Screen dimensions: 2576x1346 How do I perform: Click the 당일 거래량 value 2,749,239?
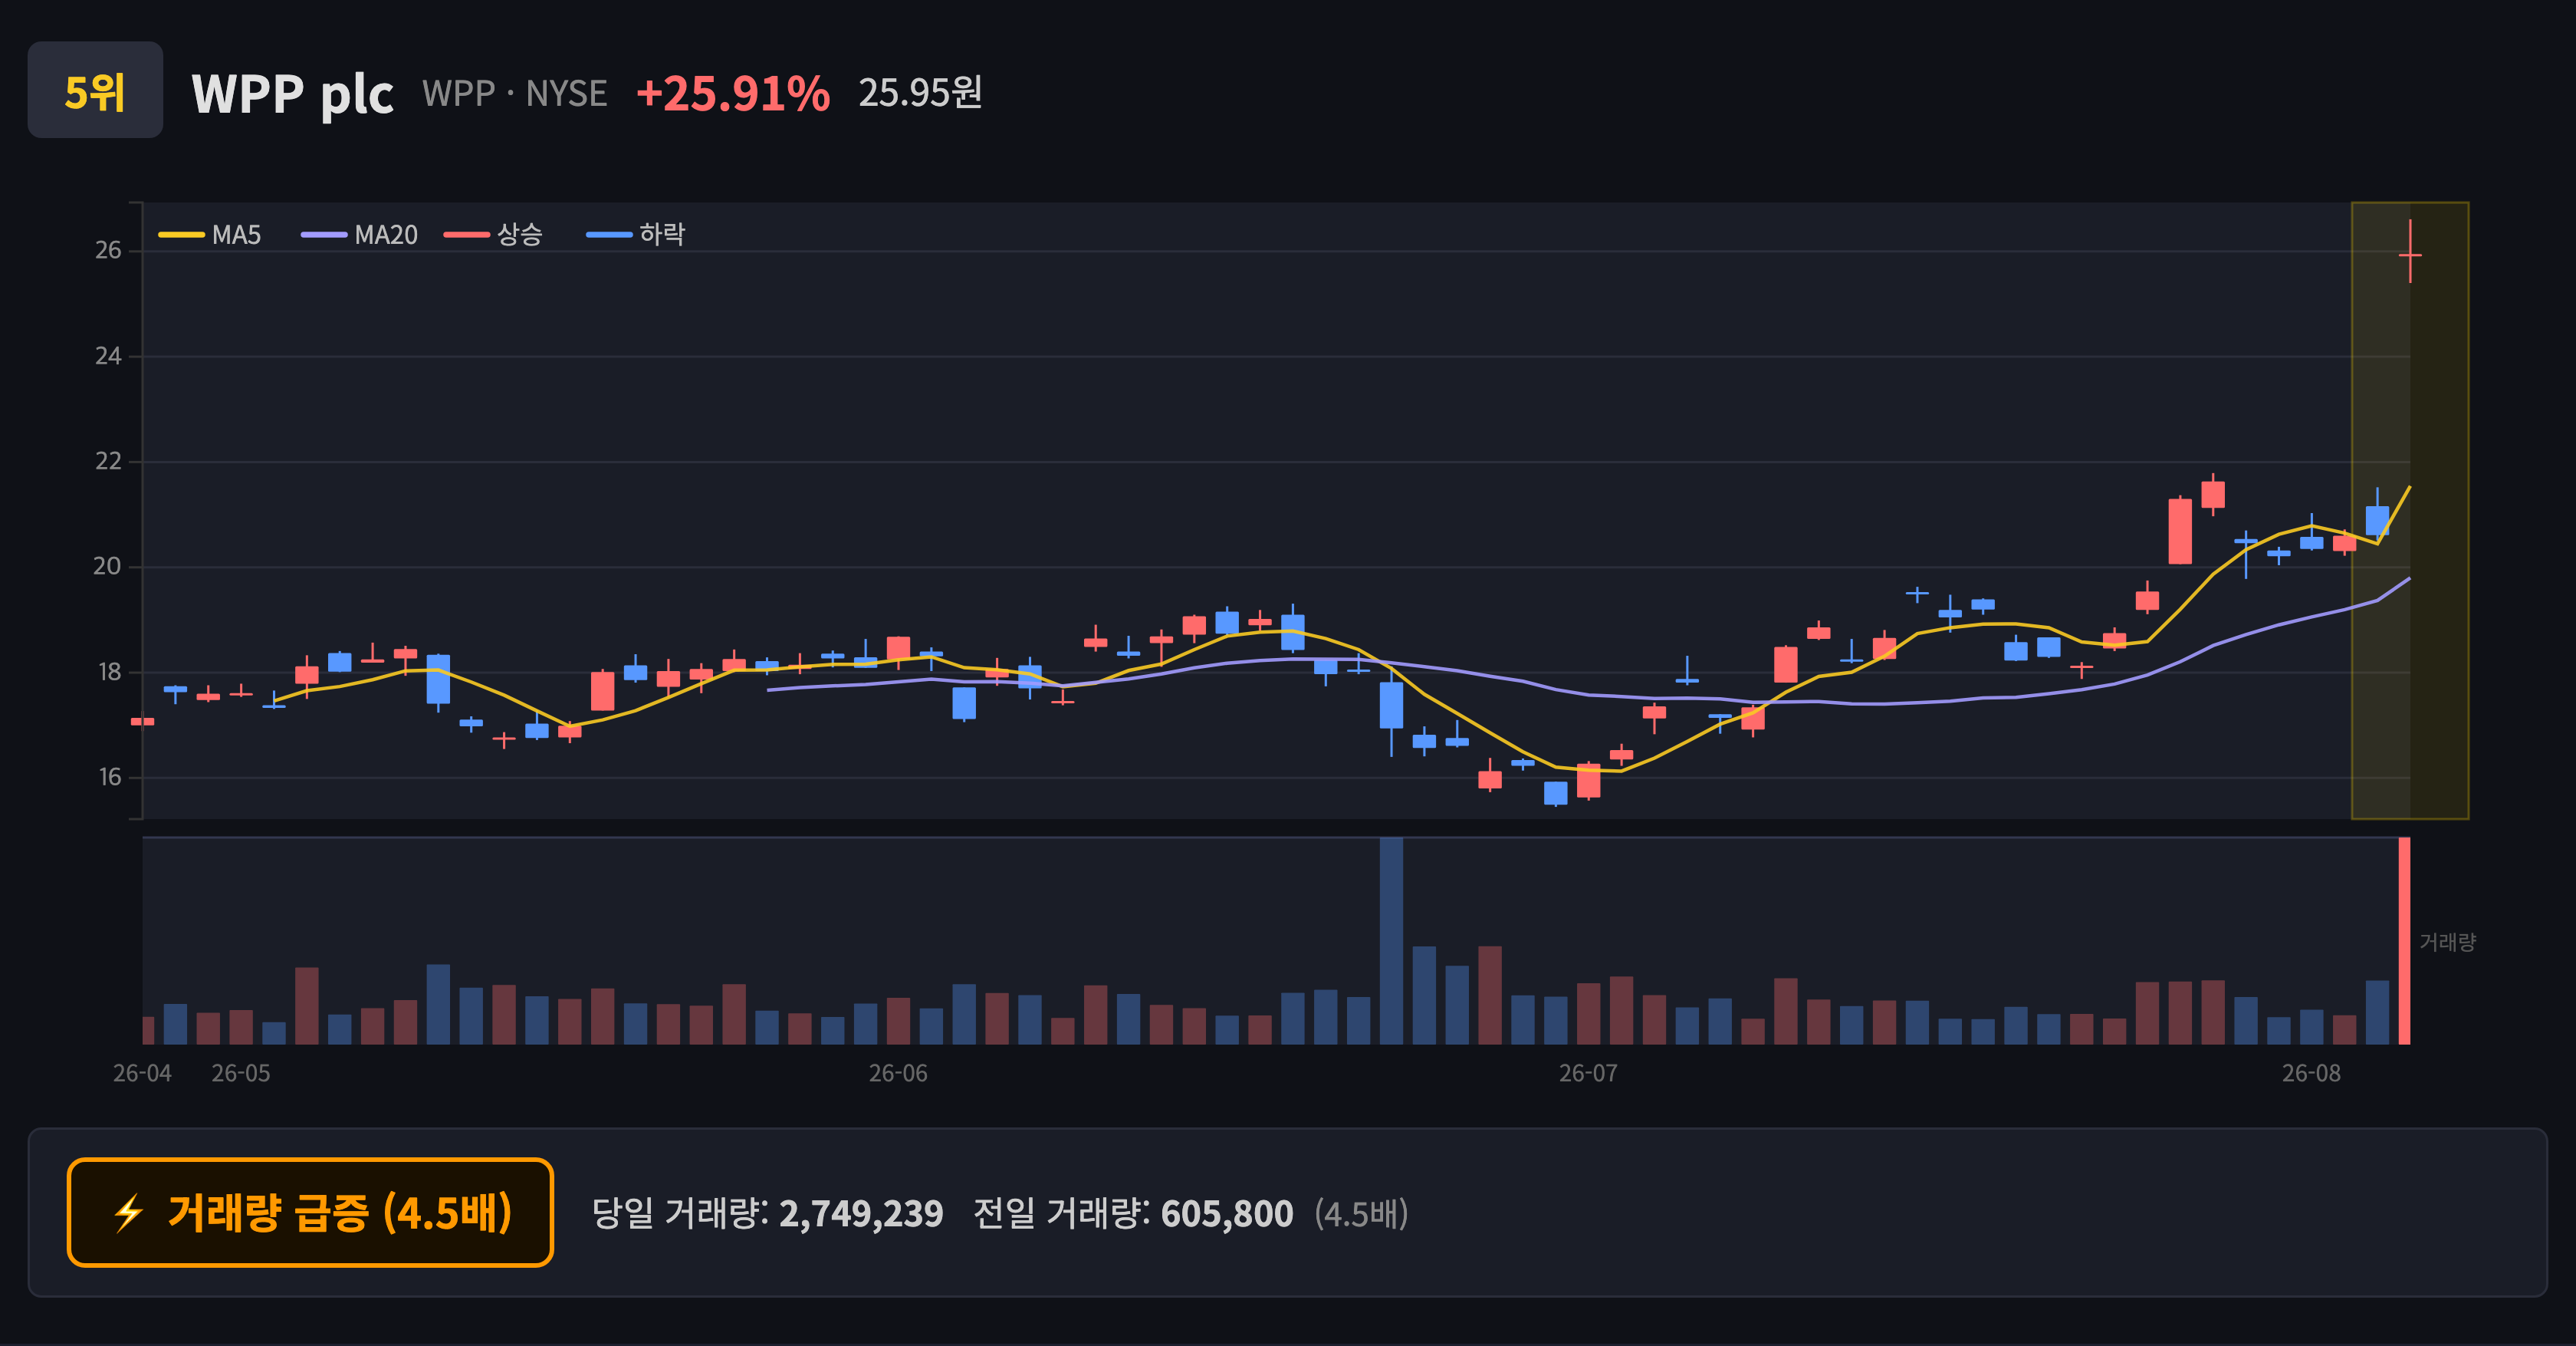[x=861, y=1214]
